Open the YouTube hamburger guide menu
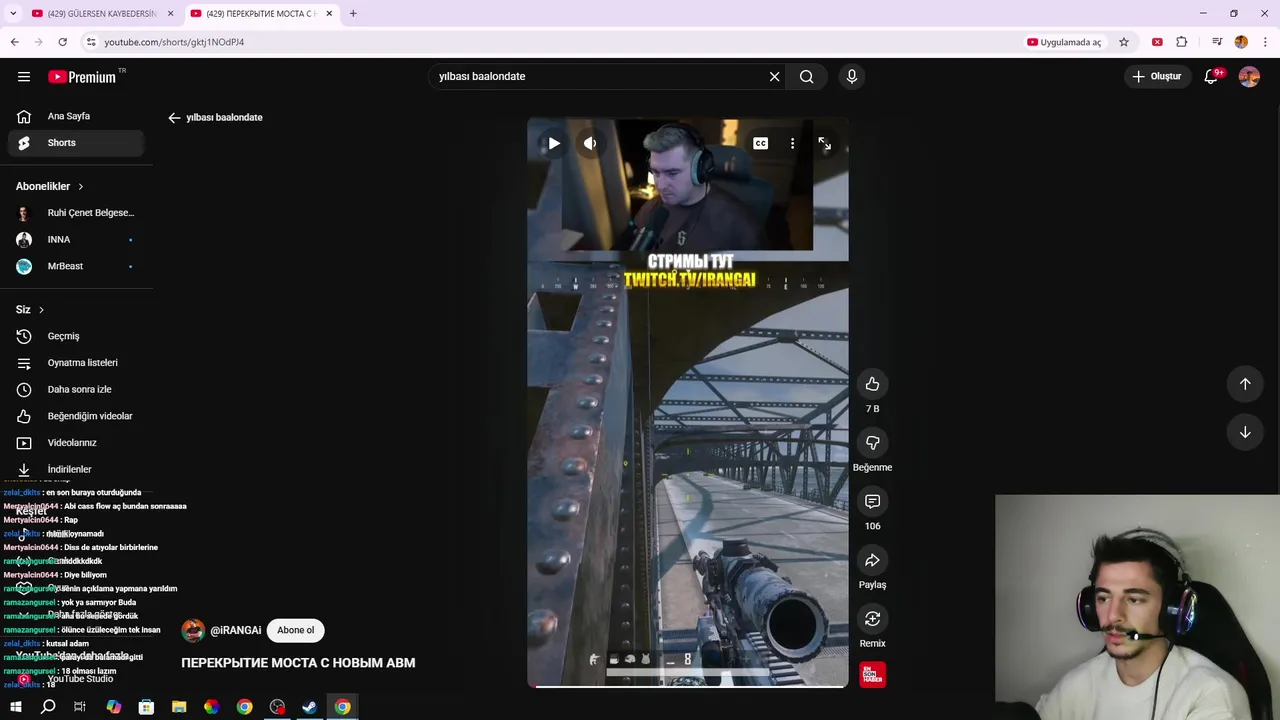This screenshot has height=720, width=1280. click(x=24, y=76)
